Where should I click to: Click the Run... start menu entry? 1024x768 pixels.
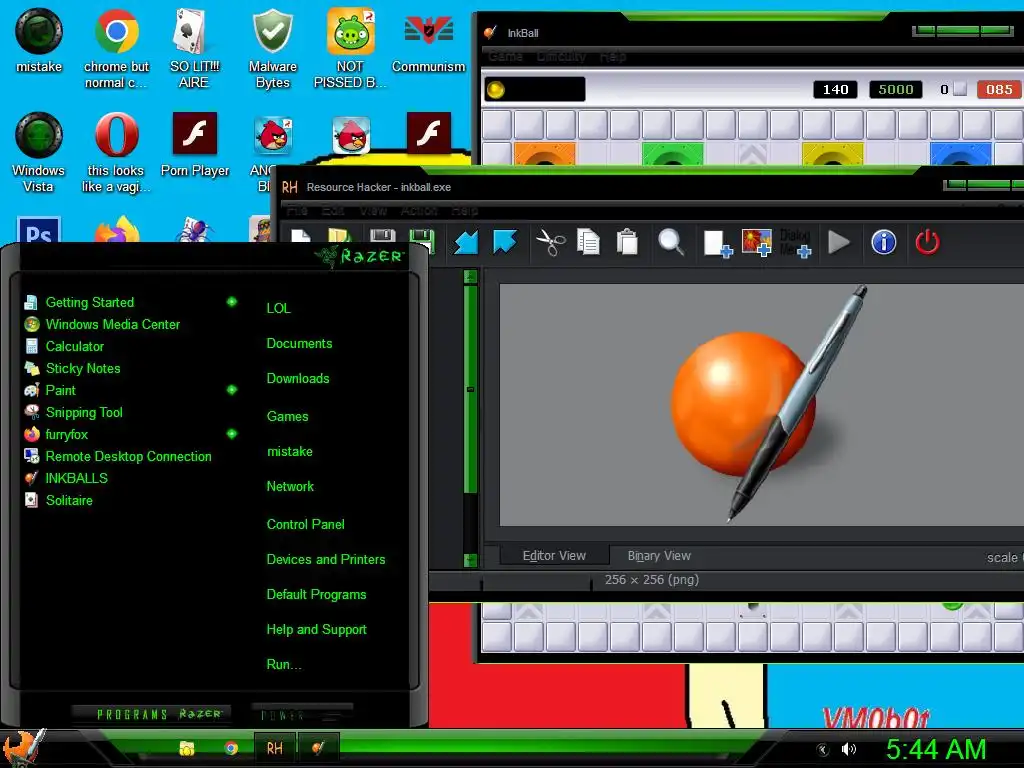284,664
